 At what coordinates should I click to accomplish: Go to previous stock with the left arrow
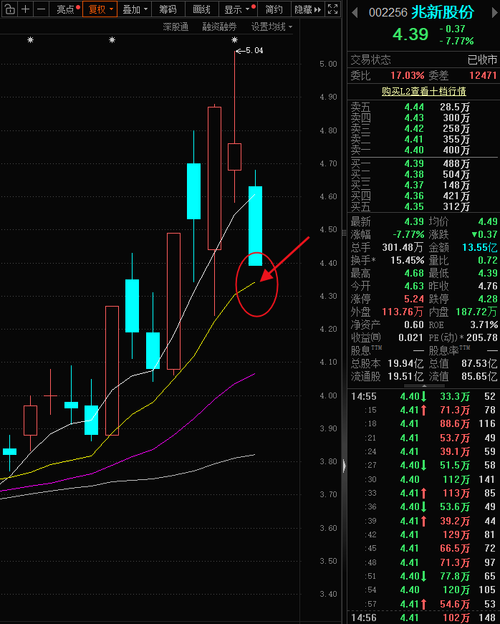355,13
